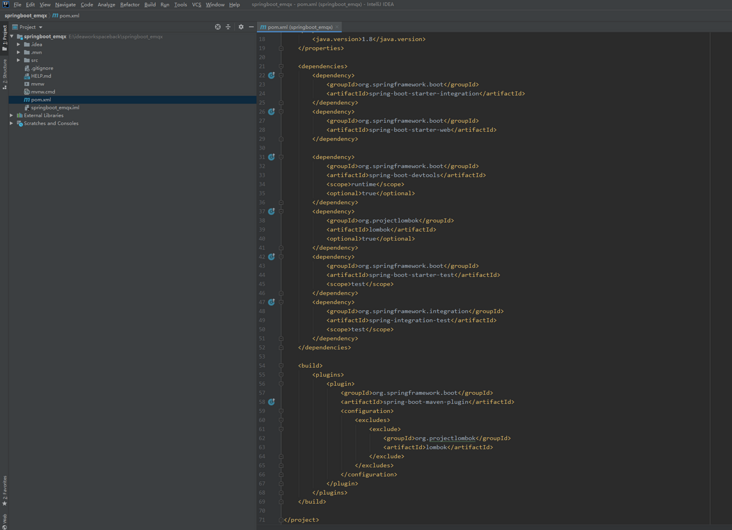Click springboot_emqx breadcrumb in navigation bar
This screenshot has height=530, width=732.
pos(25,16)
